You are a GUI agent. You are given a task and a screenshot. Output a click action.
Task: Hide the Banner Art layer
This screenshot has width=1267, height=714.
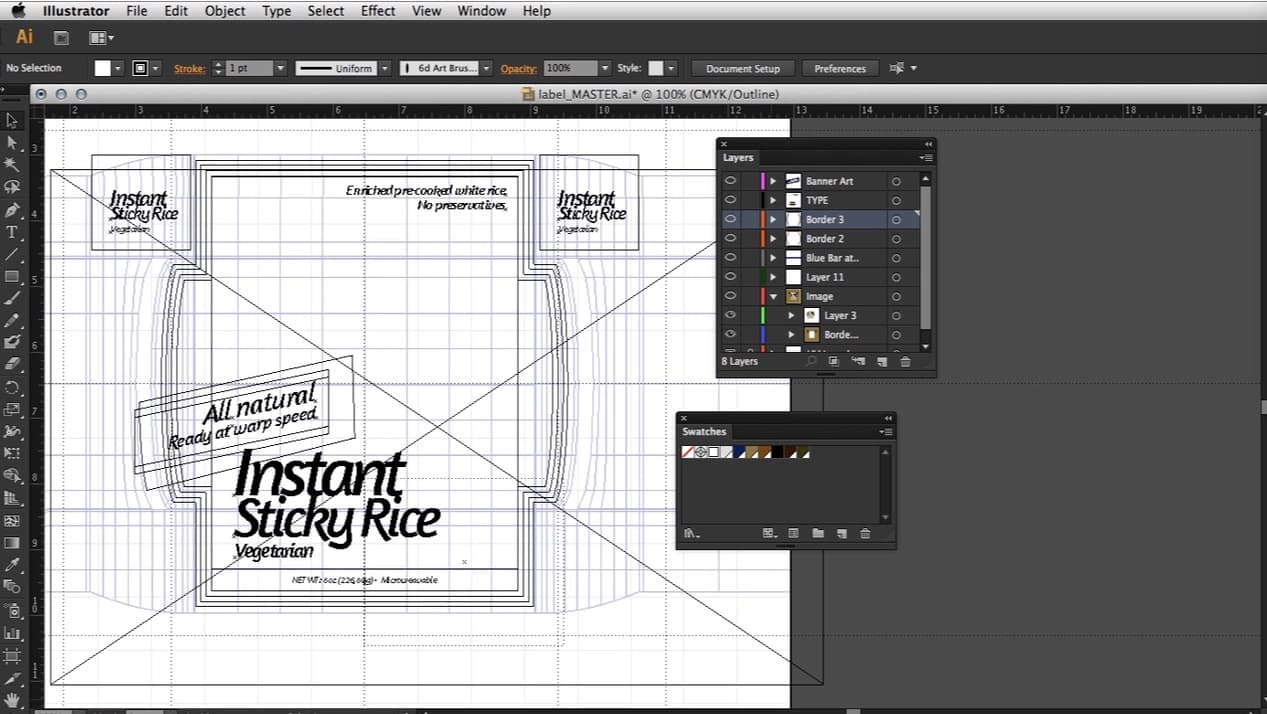(731, 181)
